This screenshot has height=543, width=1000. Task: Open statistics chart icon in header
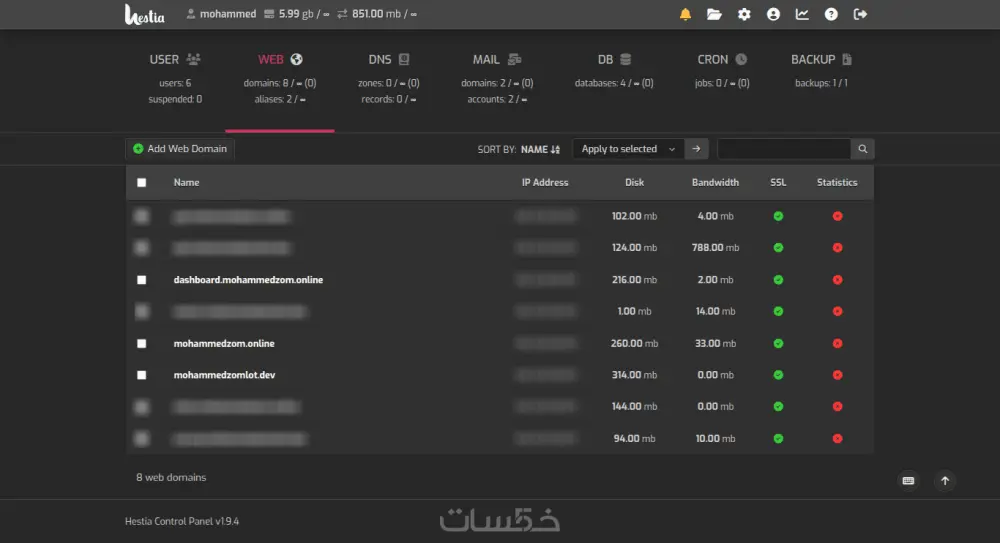(802, 14)
